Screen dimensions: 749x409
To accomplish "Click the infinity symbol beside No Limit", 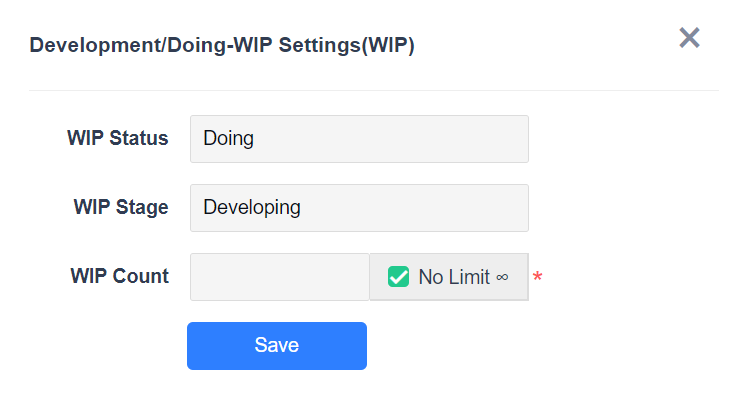I will coord(502,278).
